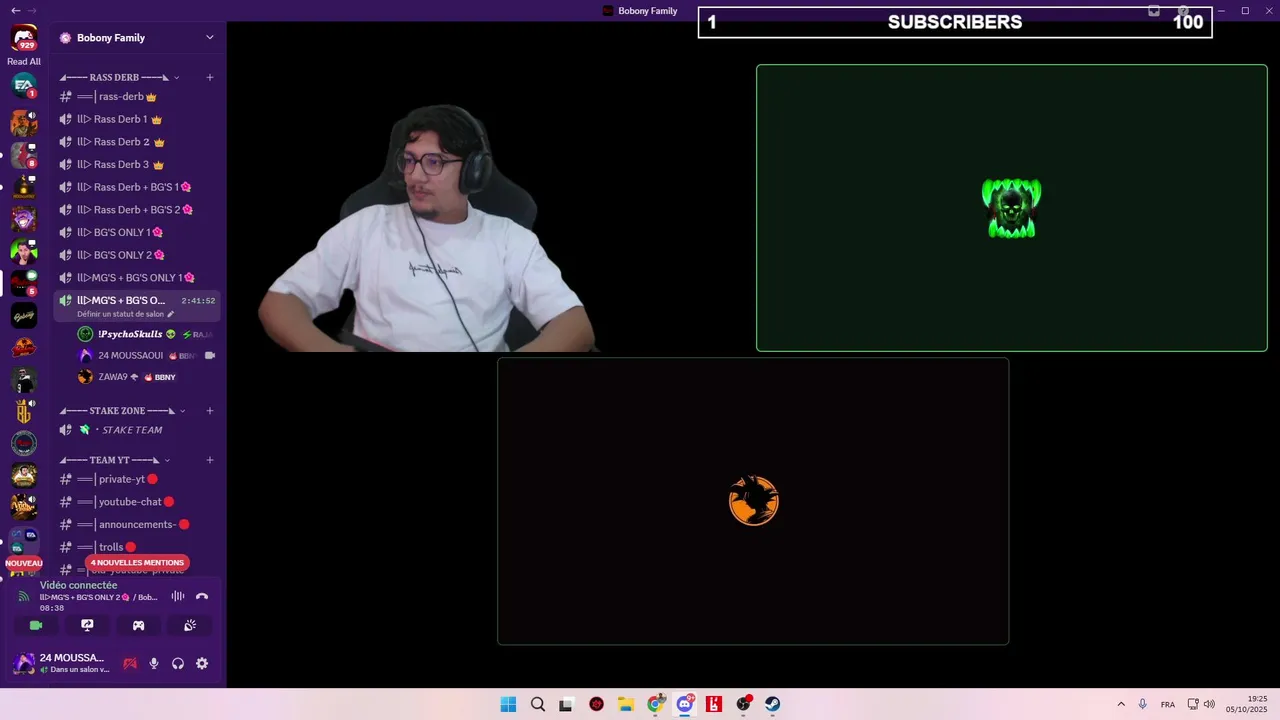Go back with title bar arrow
The height and width of the screenshot is (720, 1280).
[x=15, y=10]
